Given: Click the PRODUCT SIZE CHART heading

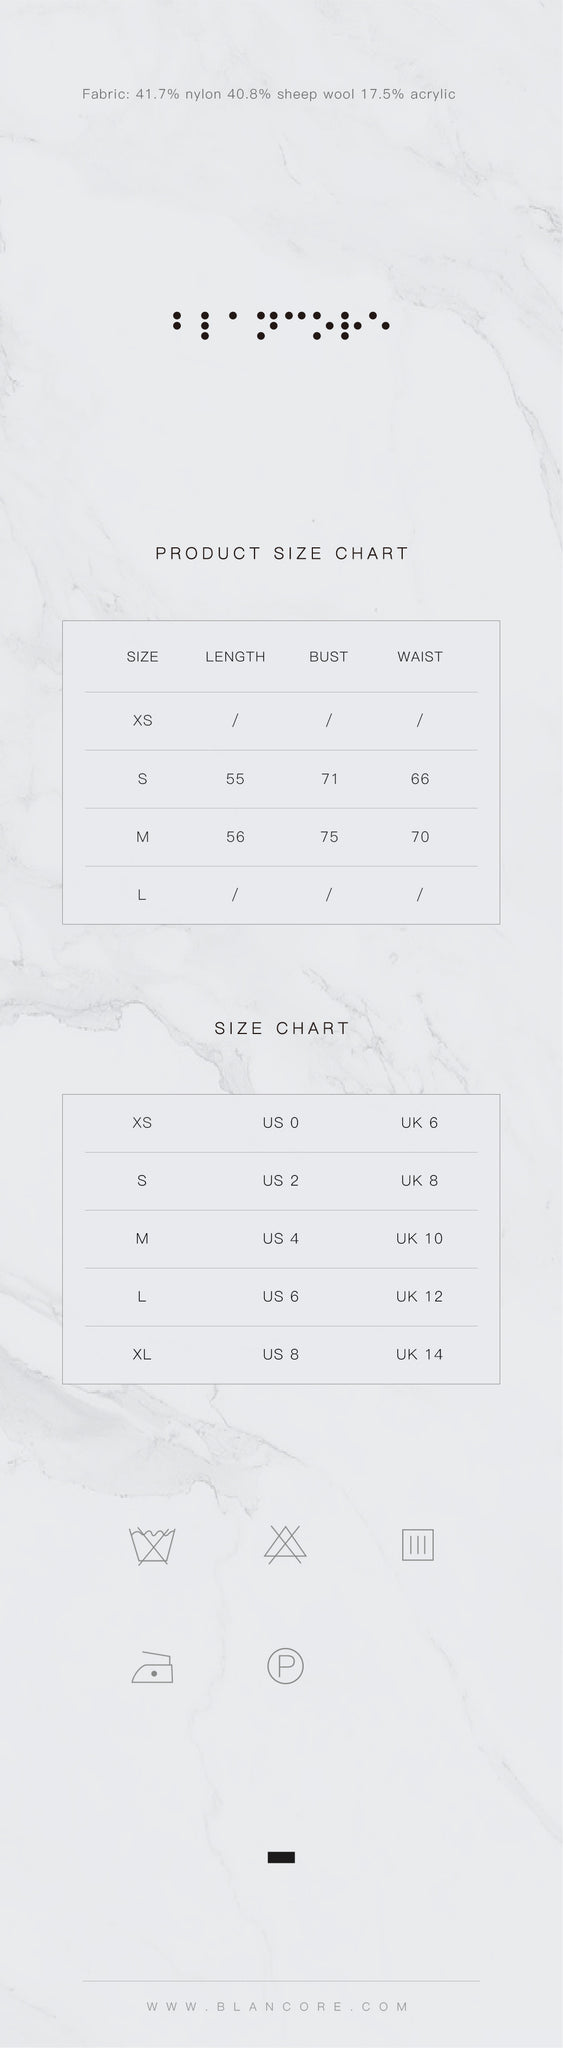Looking at the screenshot, I should pos(282,553).
